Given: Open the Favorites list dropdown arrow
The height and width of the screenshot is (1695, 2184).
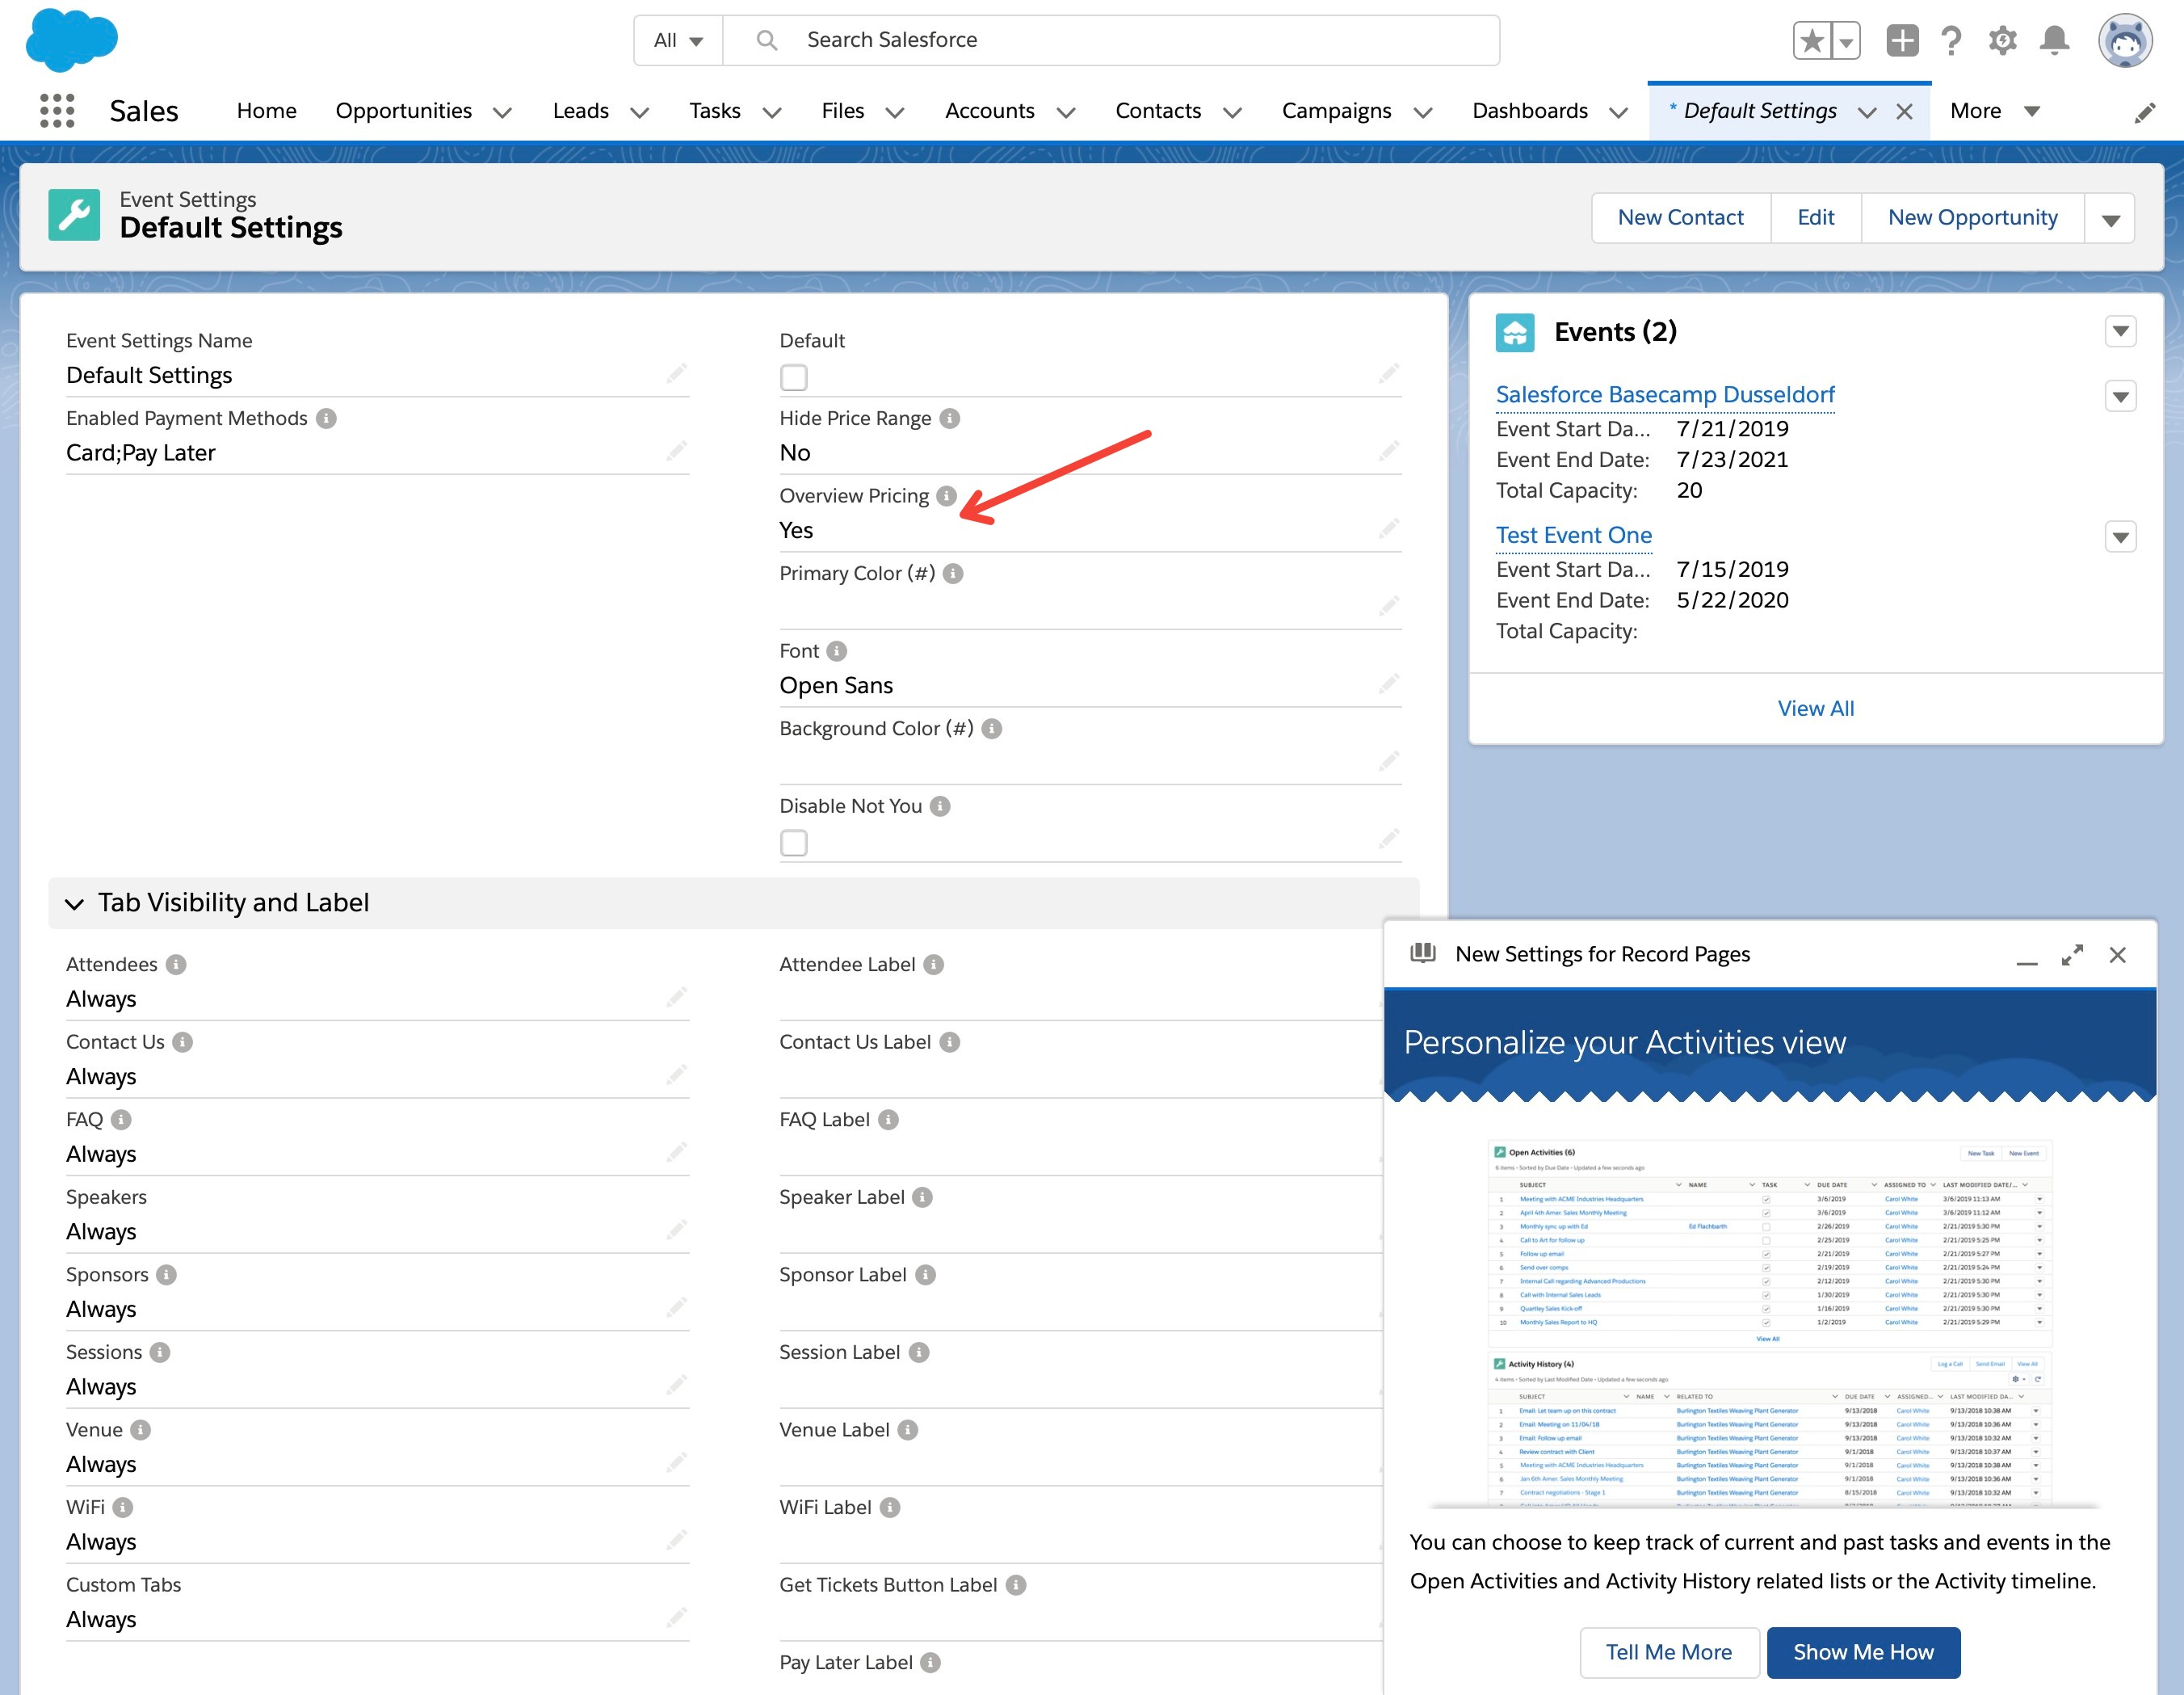Looking at the screenshot, I should tap(1846, 41).
